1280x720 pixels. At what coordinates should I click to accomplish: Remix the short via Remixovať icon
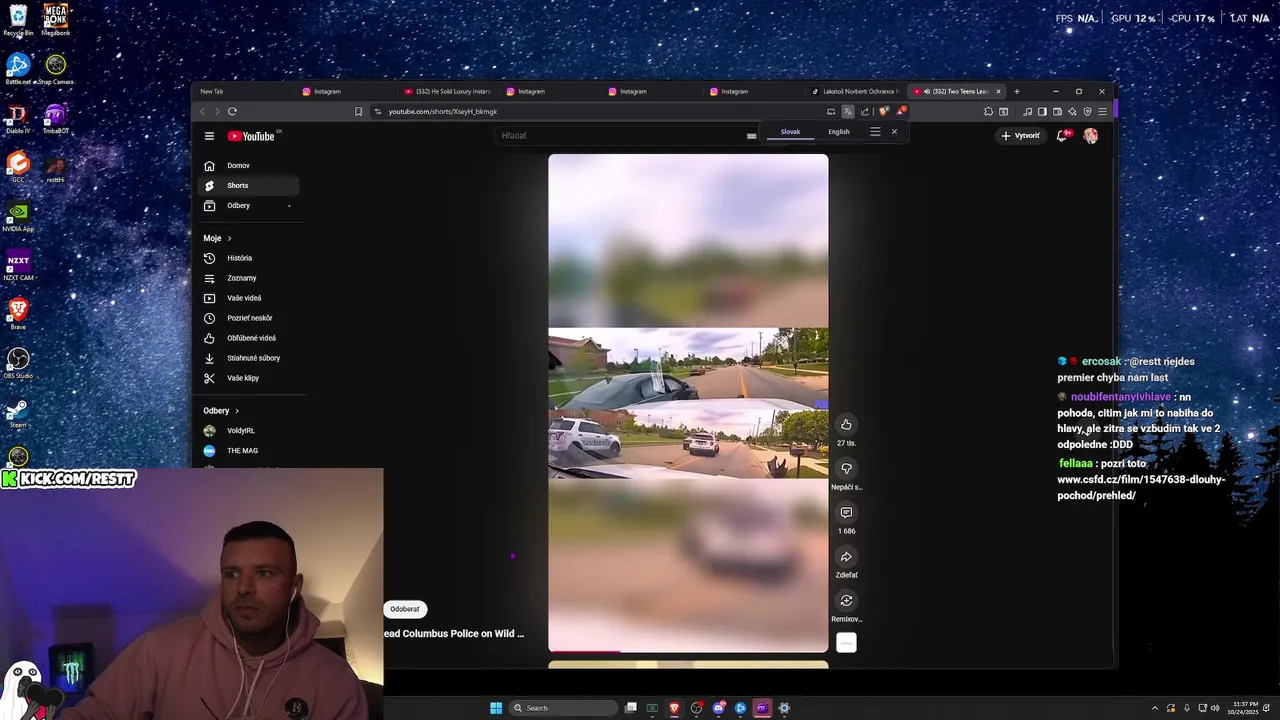click(846, 600)
